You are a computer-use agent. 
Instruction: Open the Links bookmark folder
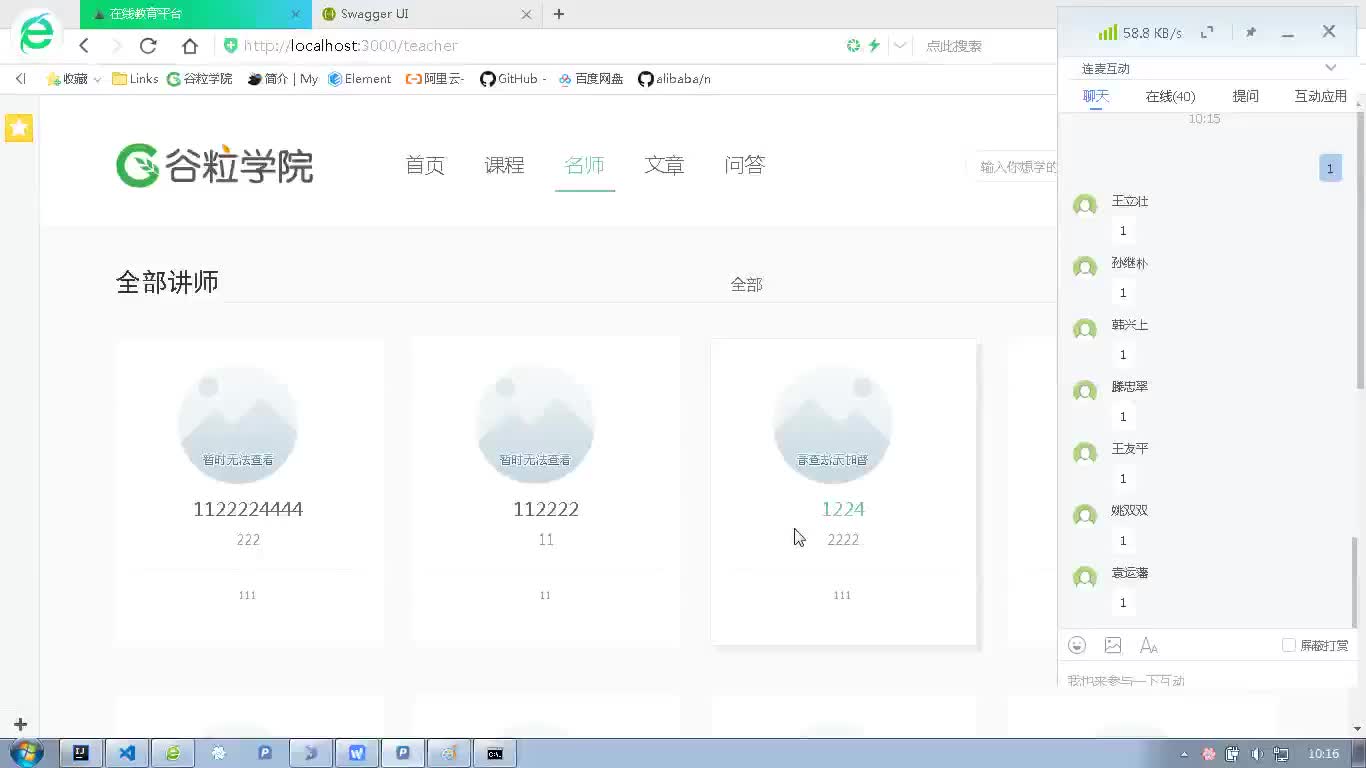click(135, 79)
